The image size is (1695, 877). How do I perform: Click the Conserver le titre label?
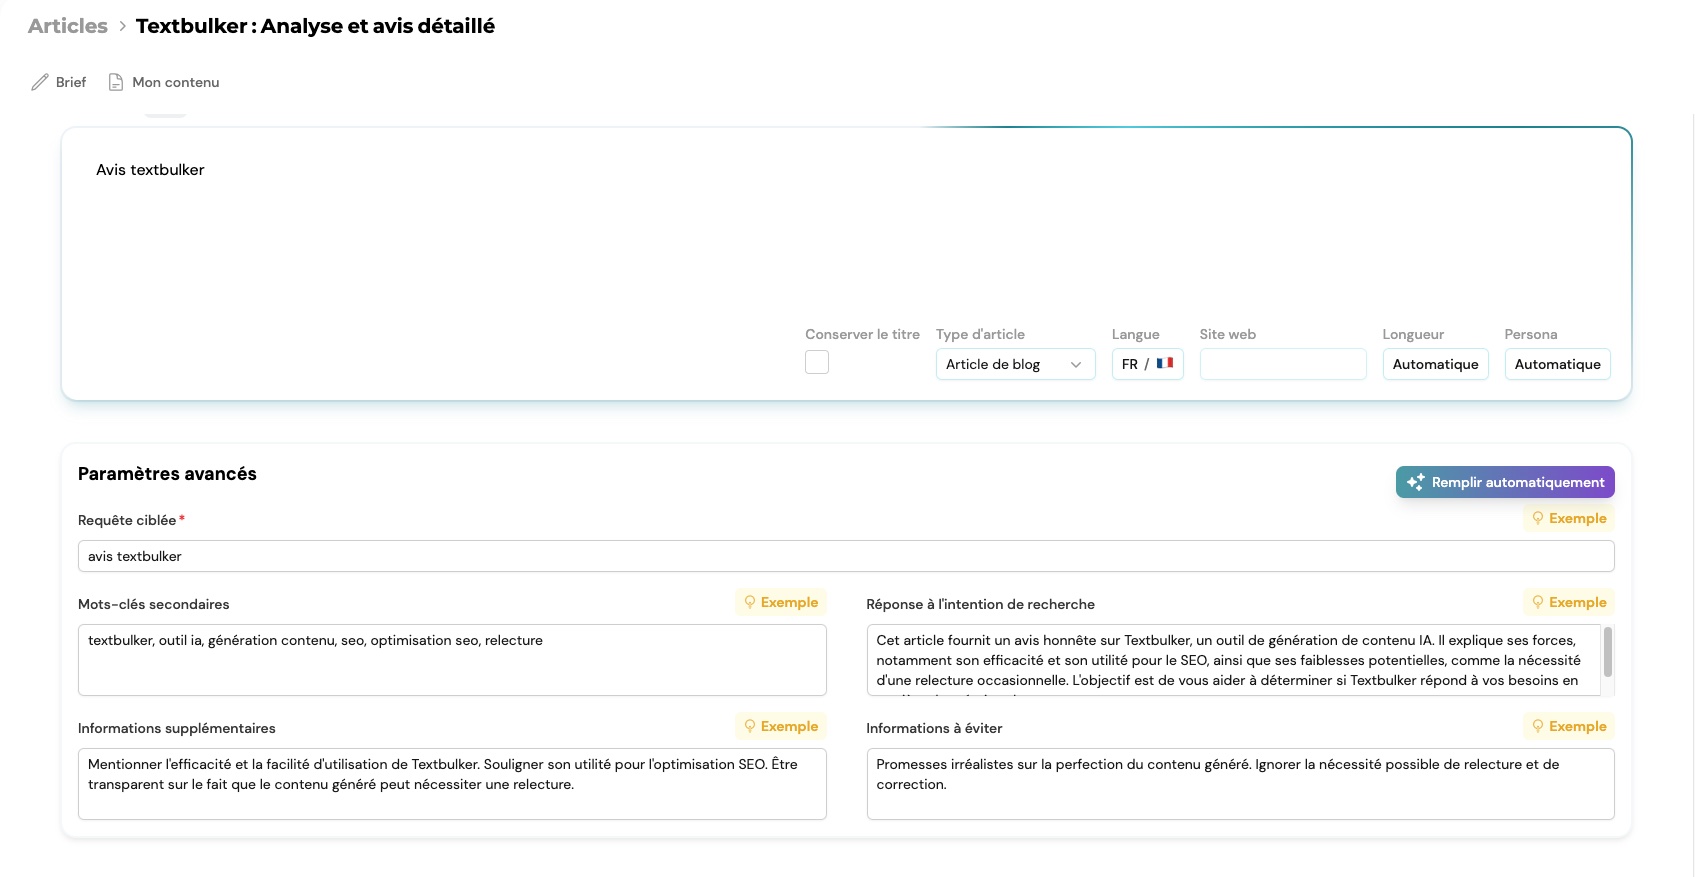[x=862, y=334]
